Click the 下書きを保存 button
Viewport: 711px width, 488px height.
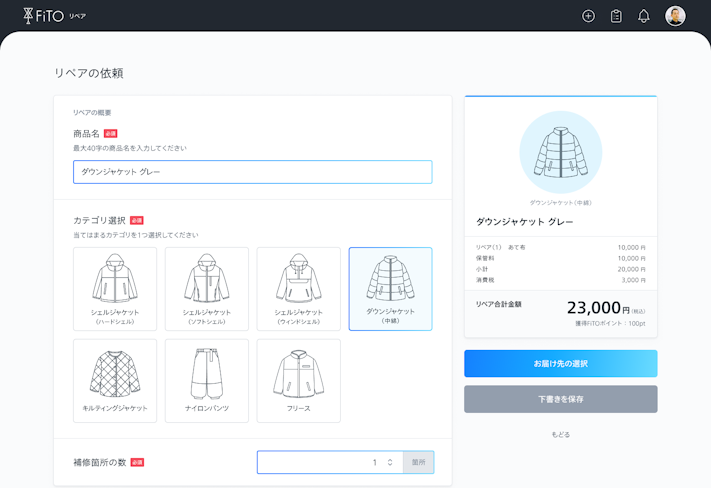[x=560, y=399]
